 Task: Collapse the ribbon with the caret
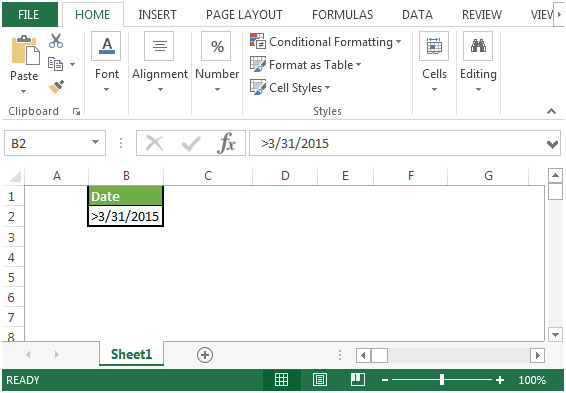[x=551, y=111]
